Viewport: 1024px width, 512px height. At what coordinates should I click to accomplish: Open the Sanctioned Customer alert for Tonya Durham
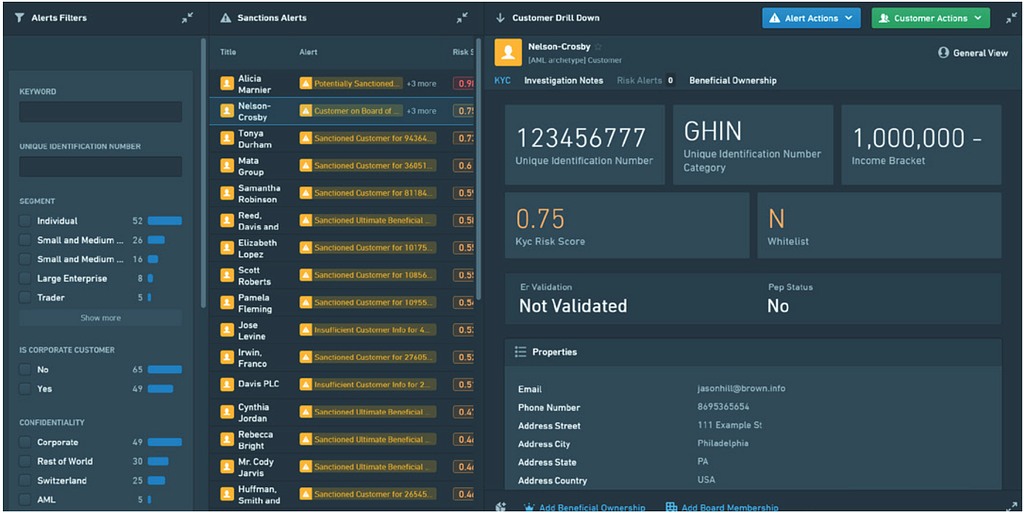[x=368, y=138]
